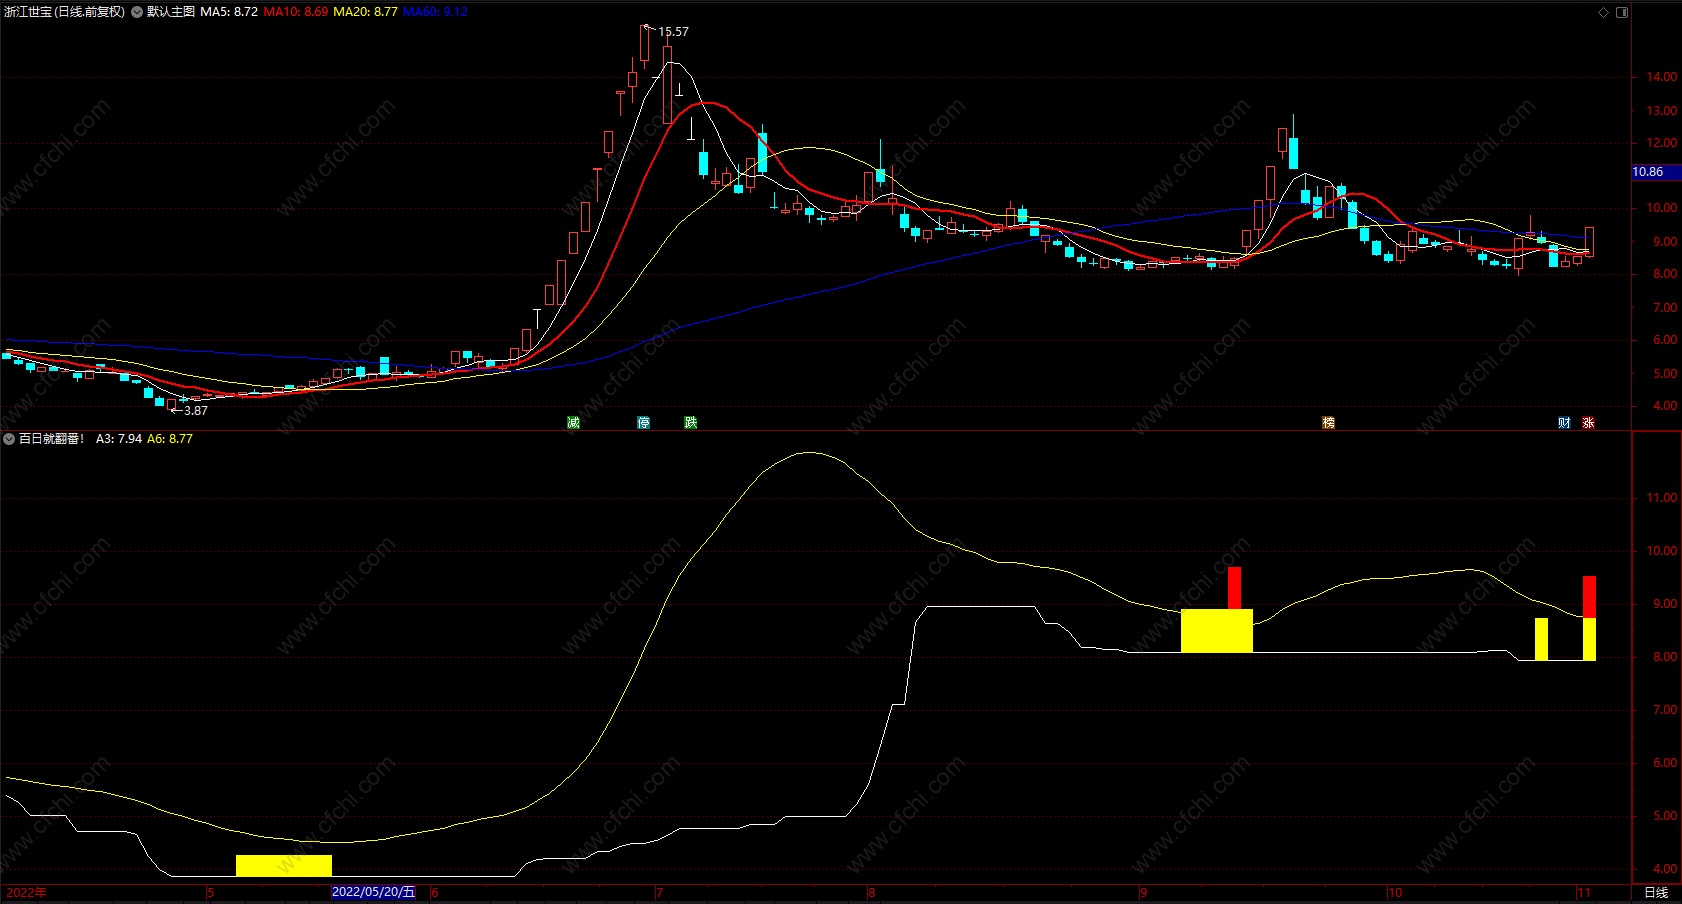Click the A3: 7.94 indicator value
This screenshot has height=904, width=1682.
[x=119, y=439]
